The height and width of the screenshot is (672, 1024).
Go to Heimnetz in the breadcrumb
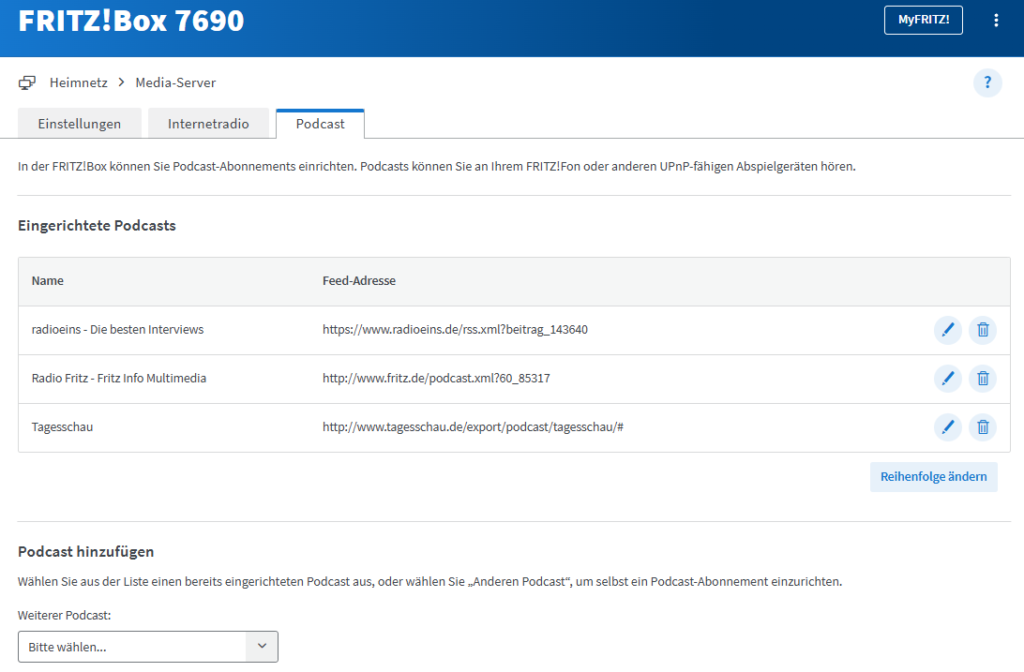pyautogui.click(x=78, y=83)
